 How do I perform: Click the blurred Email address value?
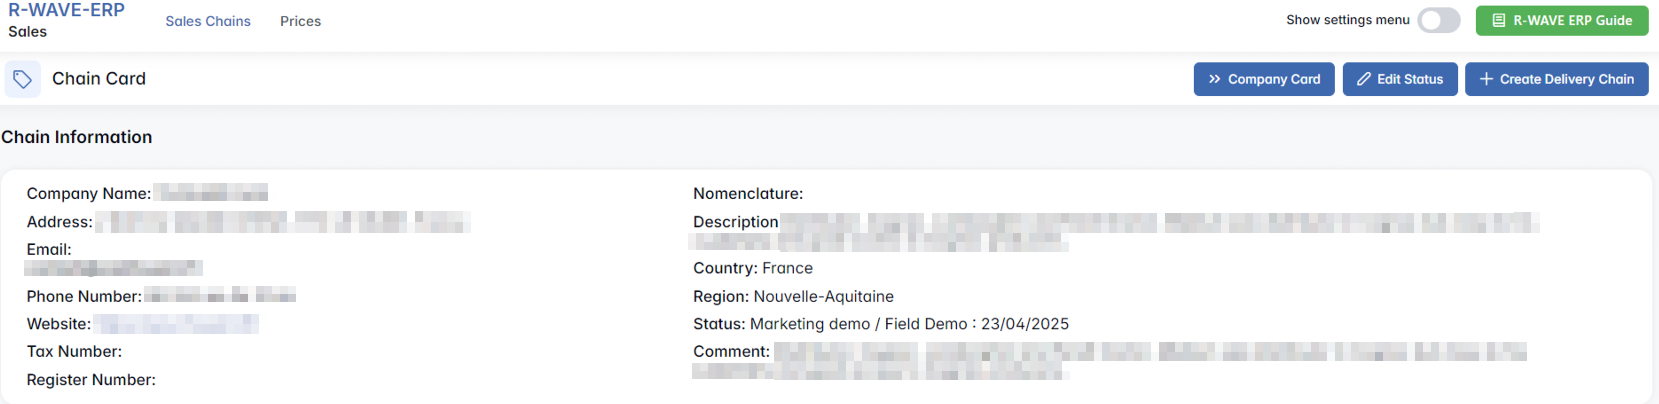pyautogui.click(x=114, y=268)
